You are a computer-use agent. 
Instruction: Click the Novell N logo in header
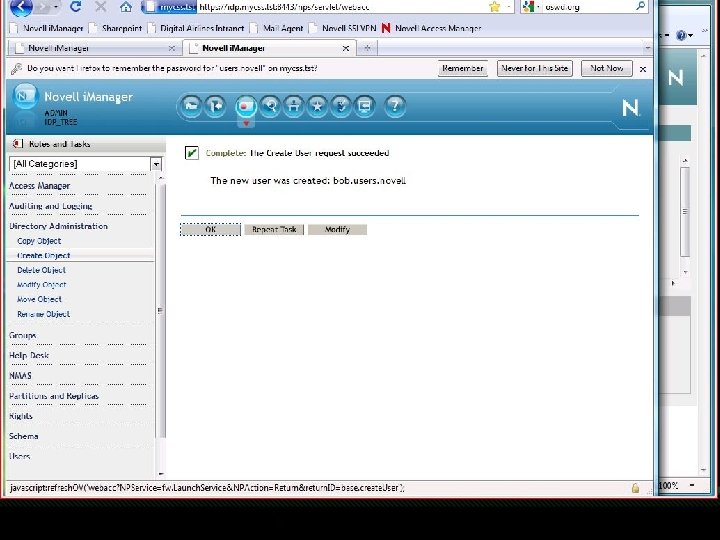click(x=630, y=108)
